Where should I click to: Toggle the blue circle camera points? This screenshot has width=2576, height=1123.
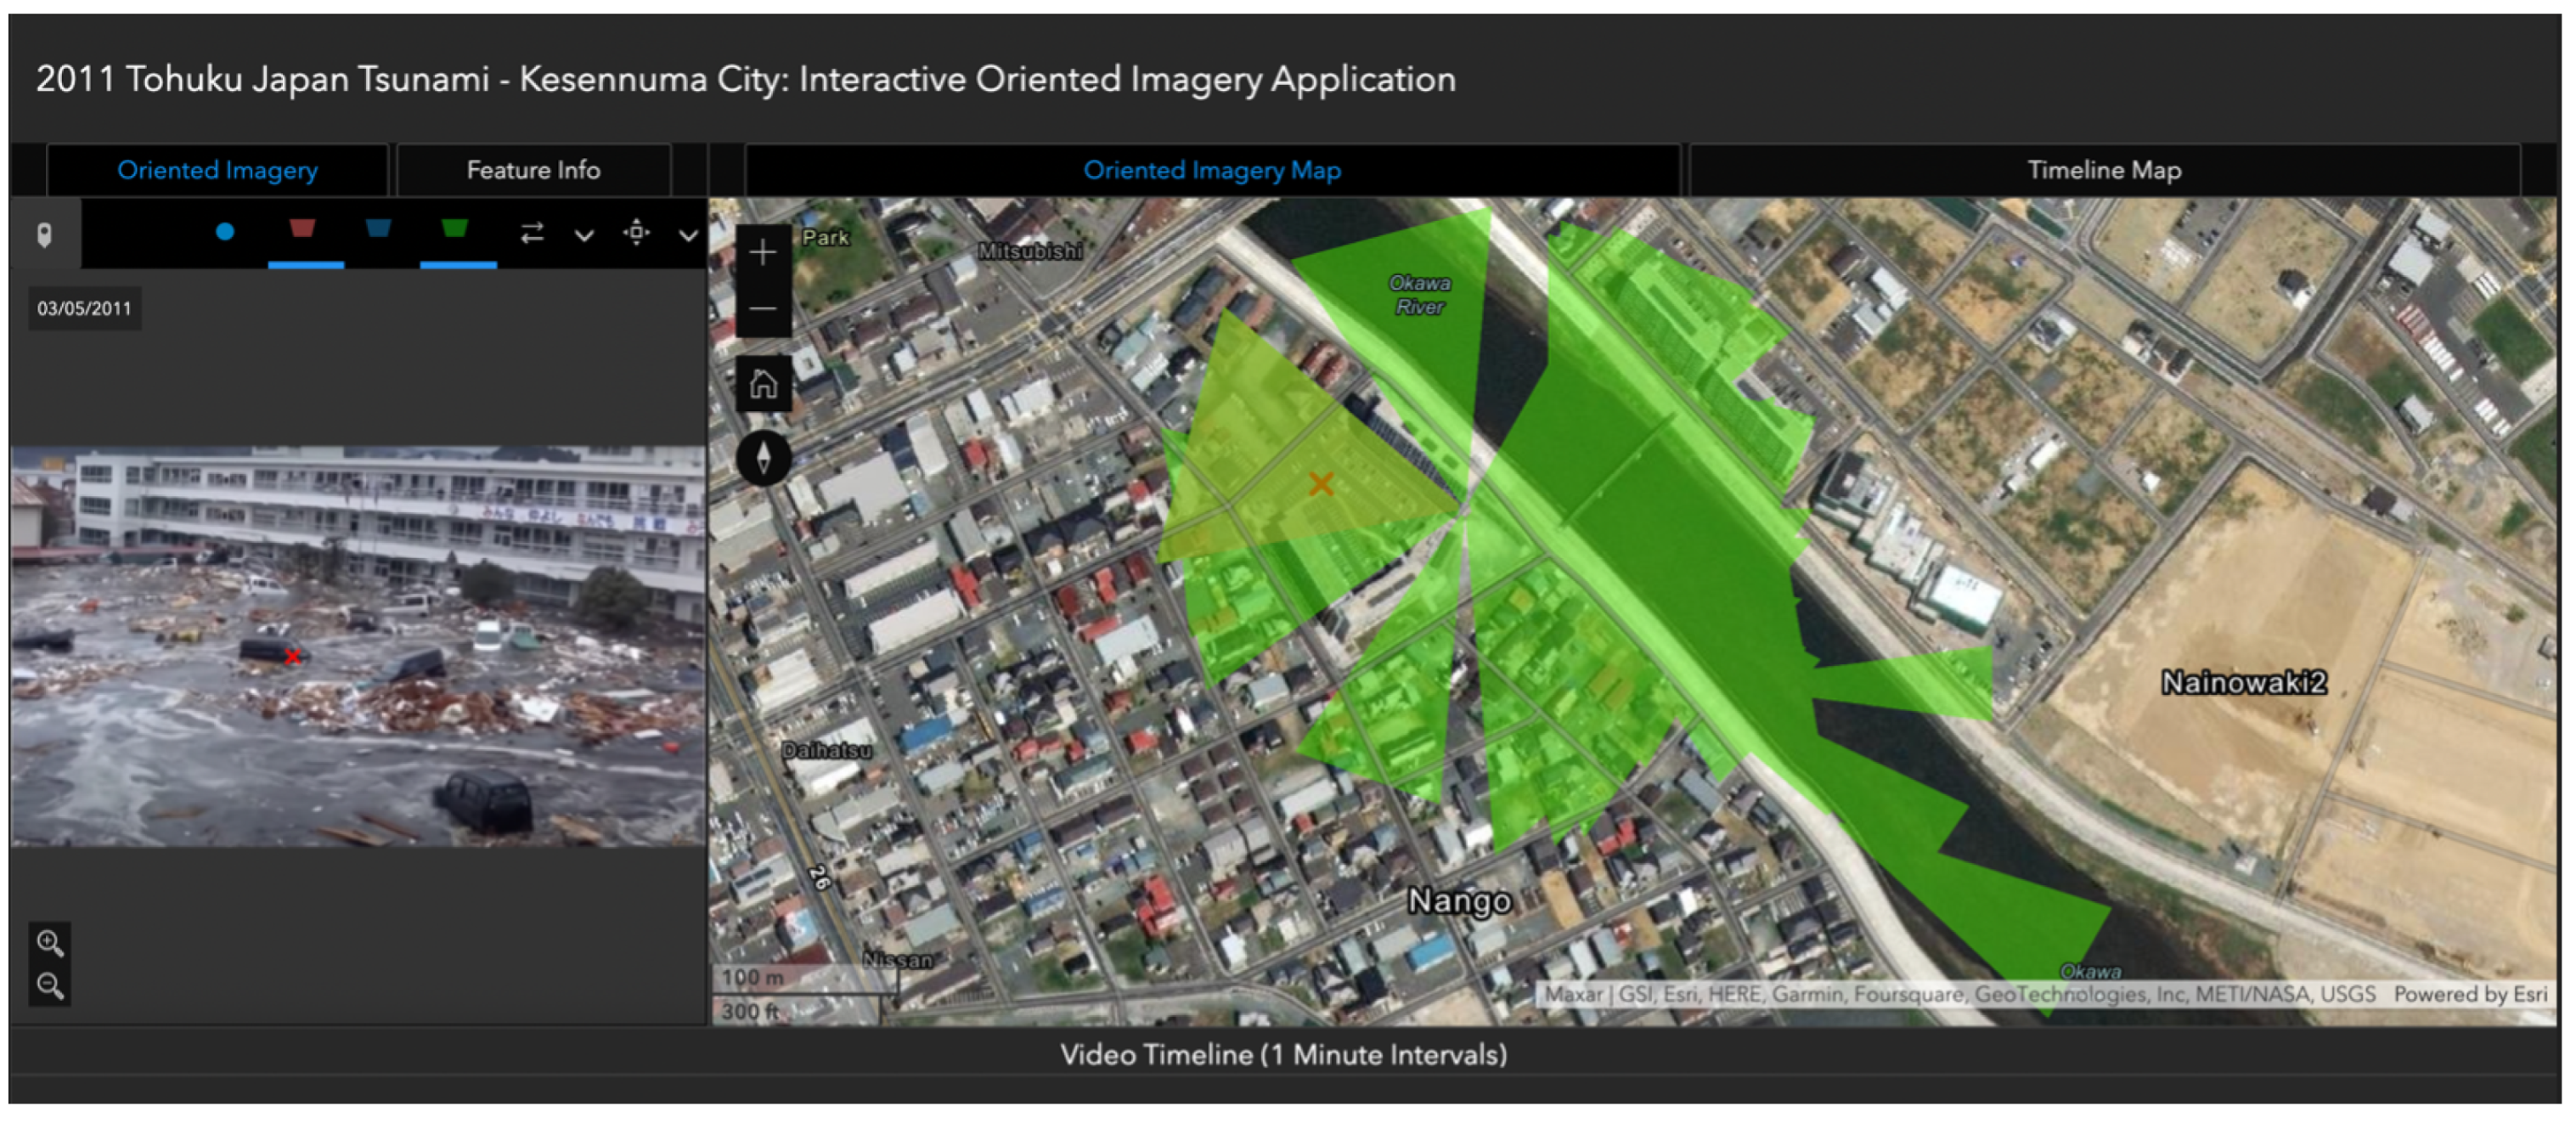(225, 232)
